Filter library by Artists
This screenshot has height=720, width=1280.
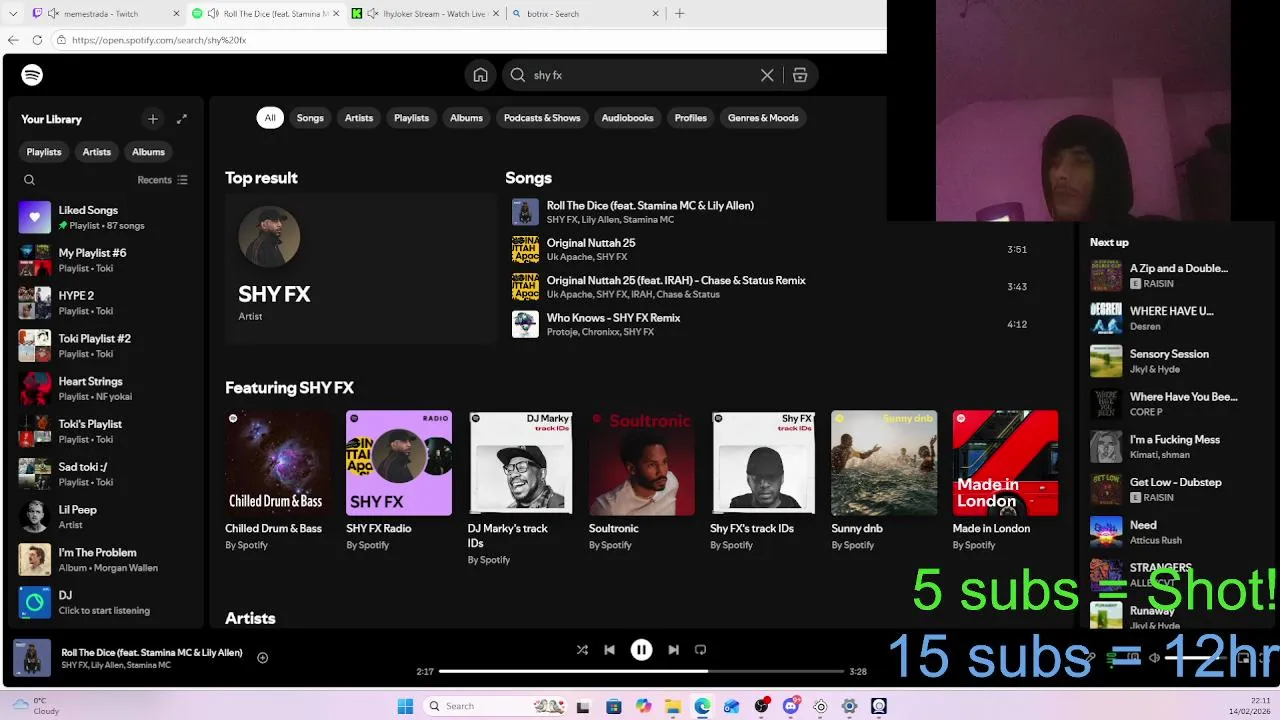tap(97, 152)
